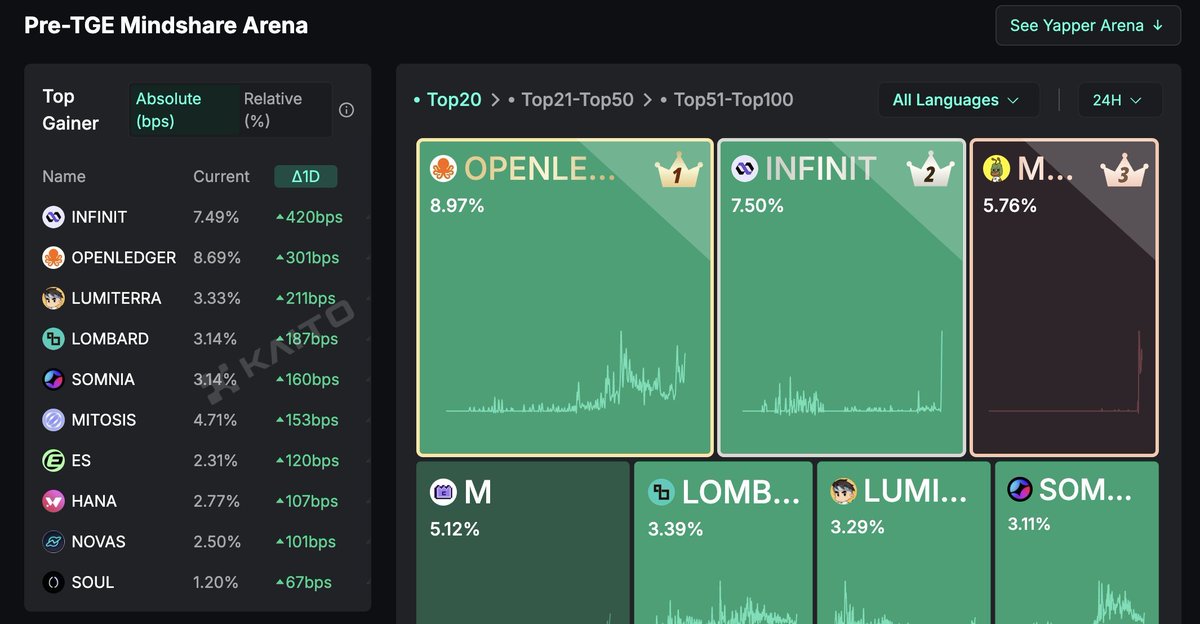Click the icon on the 5.12% M tile
1200x624 pixels.
click(x=443, y=492)
